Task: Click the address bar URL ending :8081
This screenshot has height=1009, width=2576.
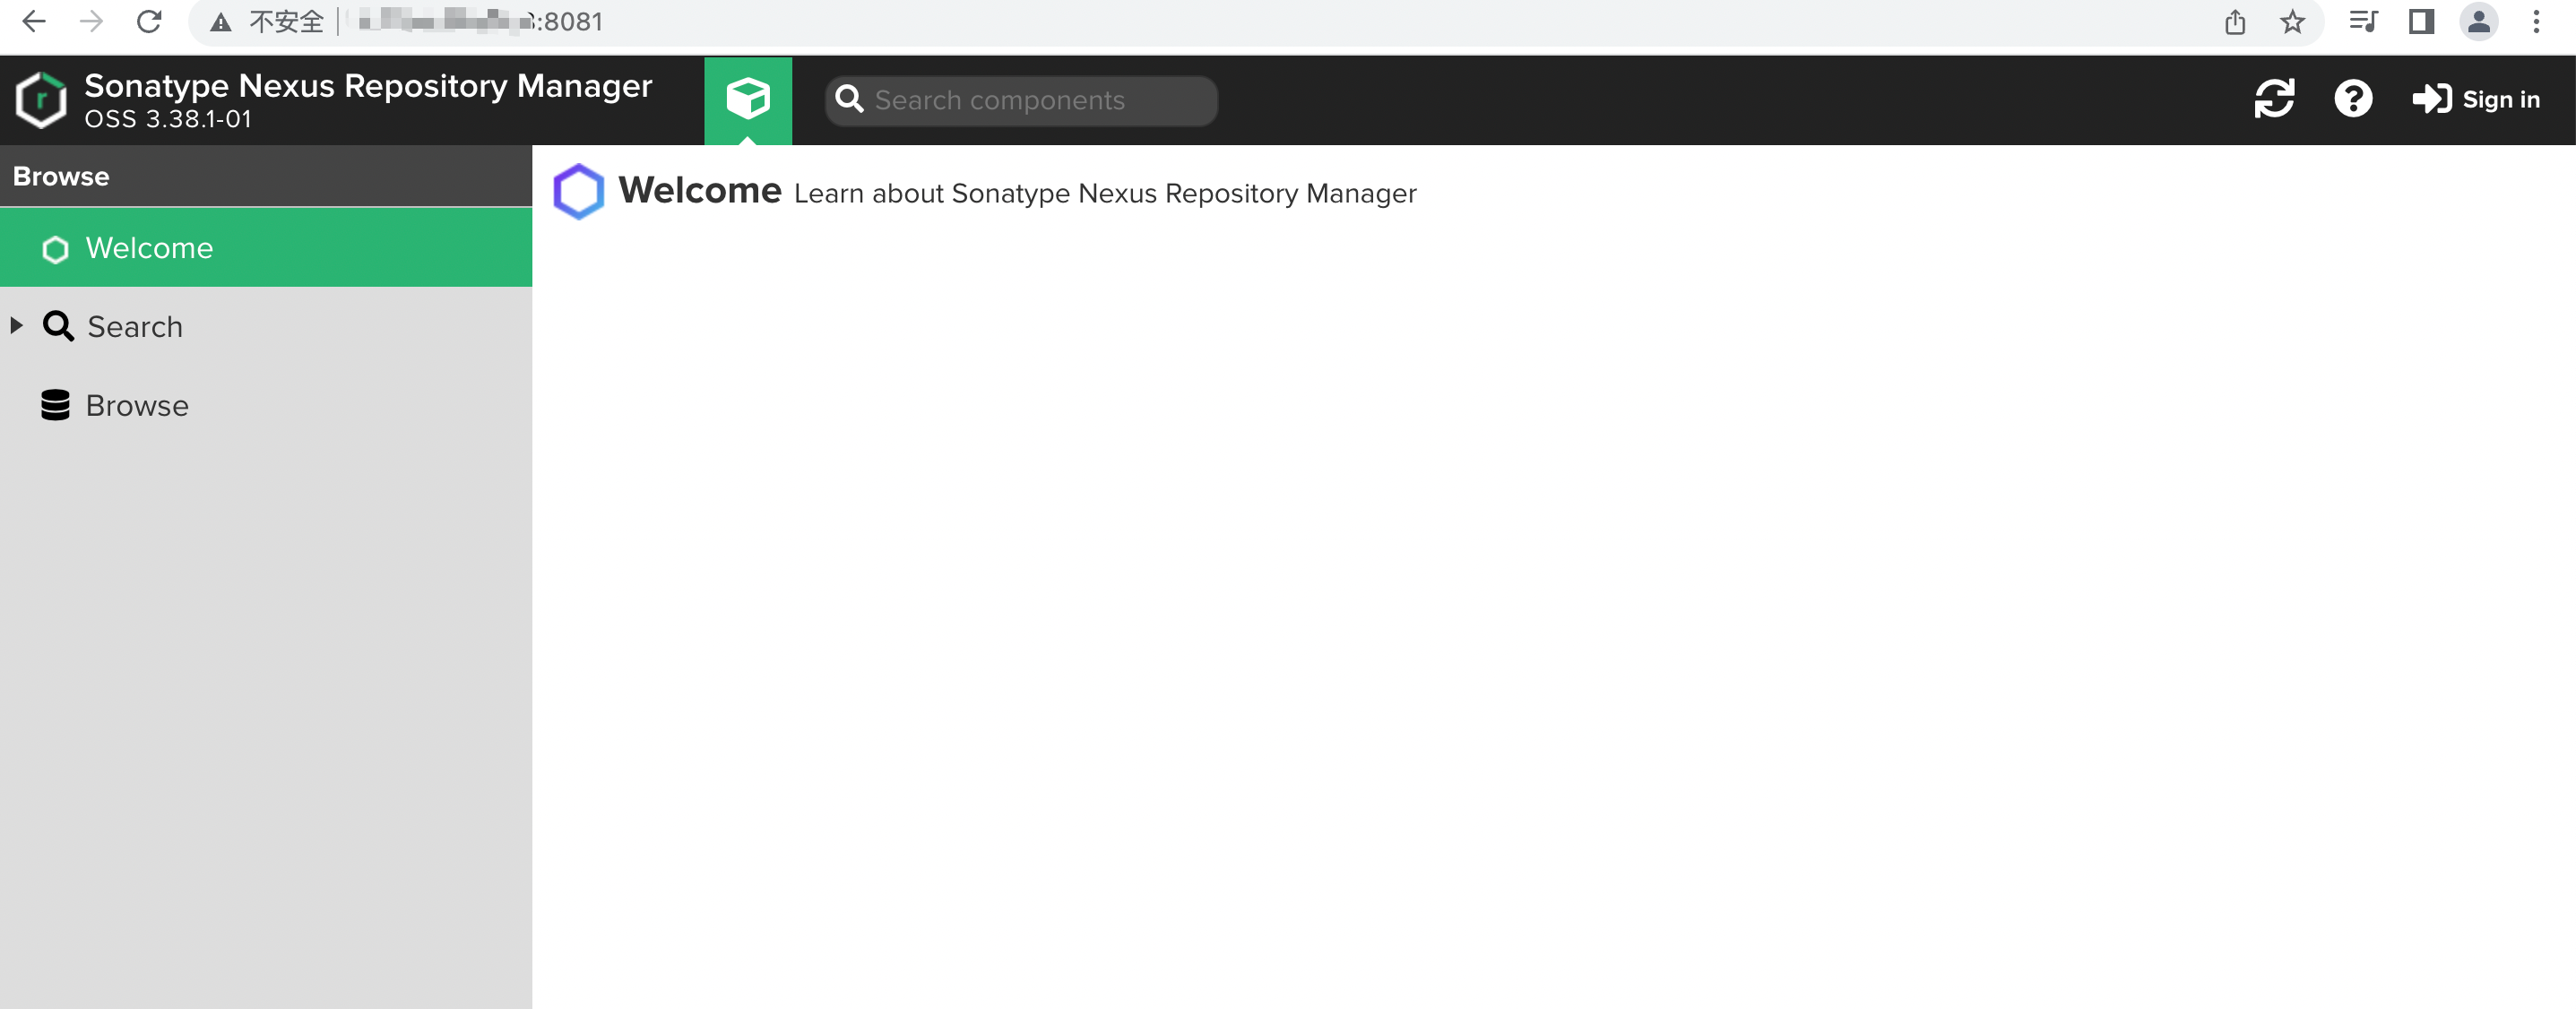Action: click(481, 22)
